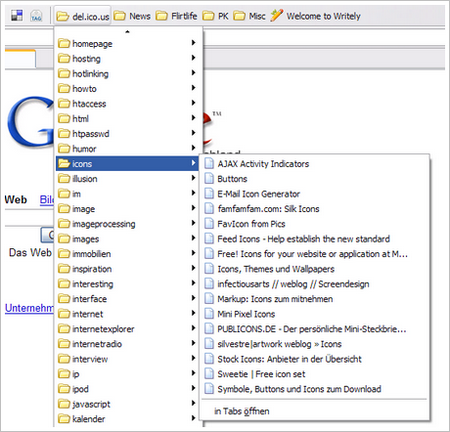450x432 pixels.
Task: Open famfamfam.com: Silk Icons bookmark
Action: (x=314, y=209)
